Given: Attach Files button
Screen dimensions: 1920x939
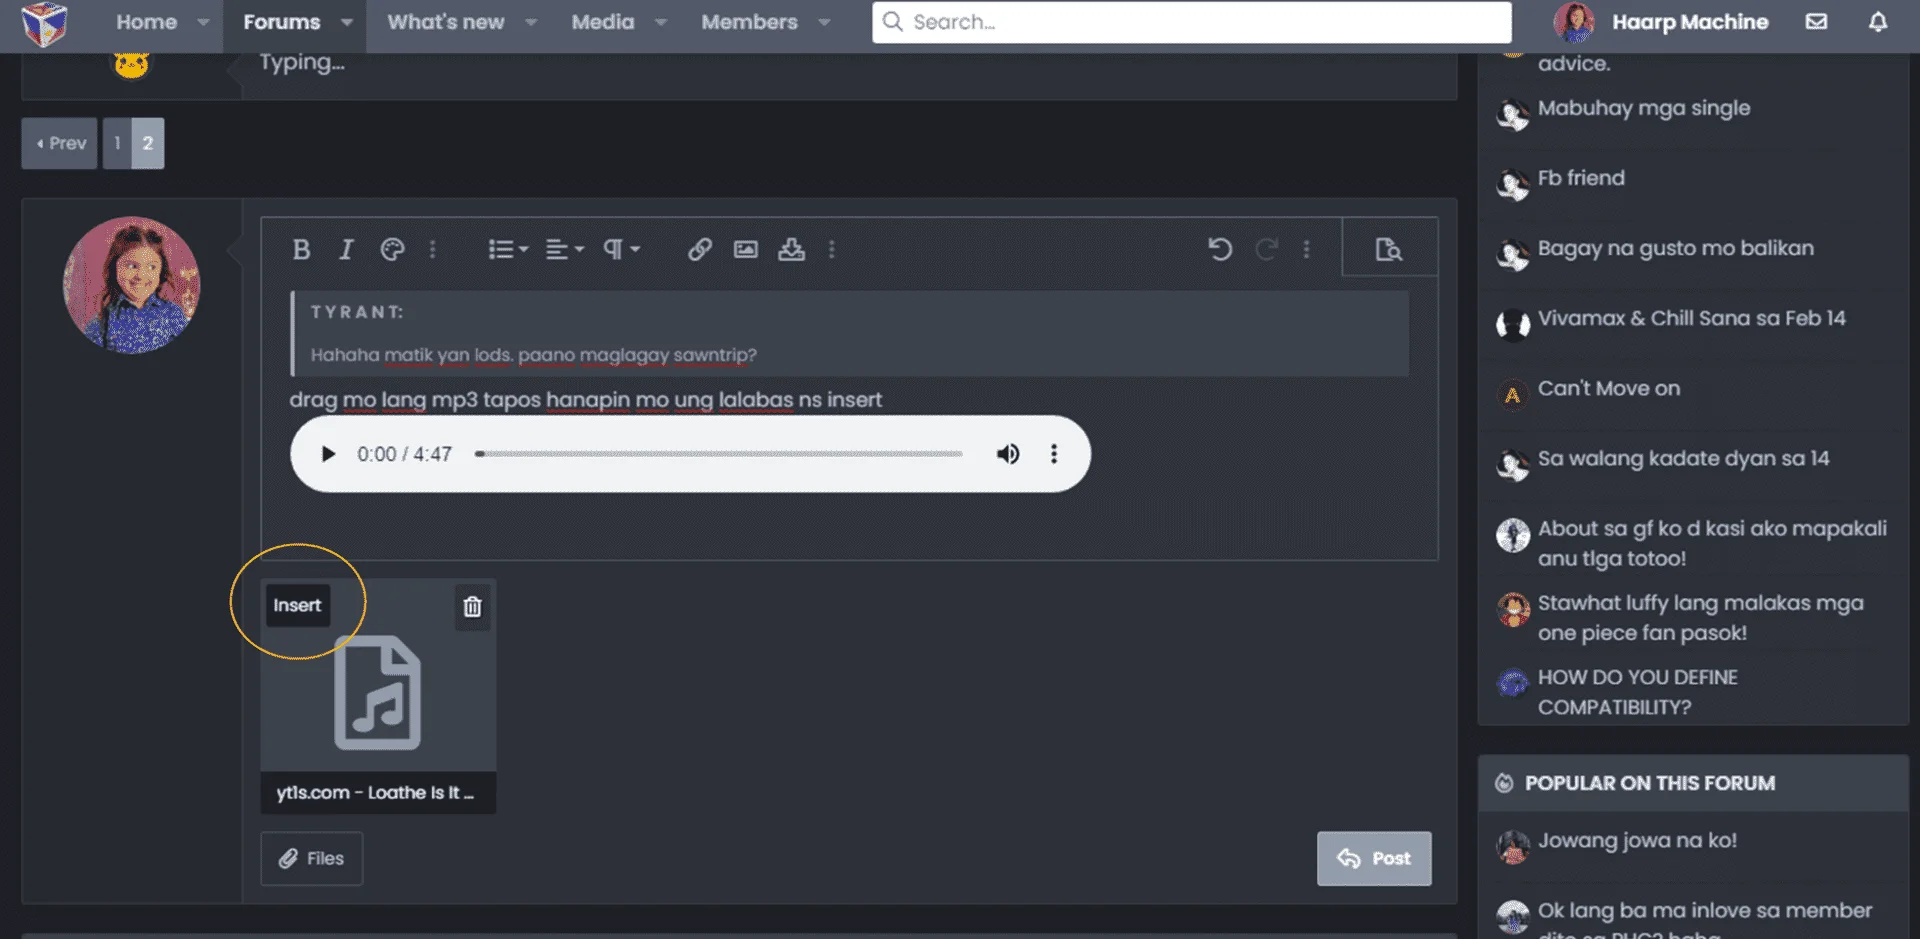Looking at the screenshot, I should pos(312,858).
